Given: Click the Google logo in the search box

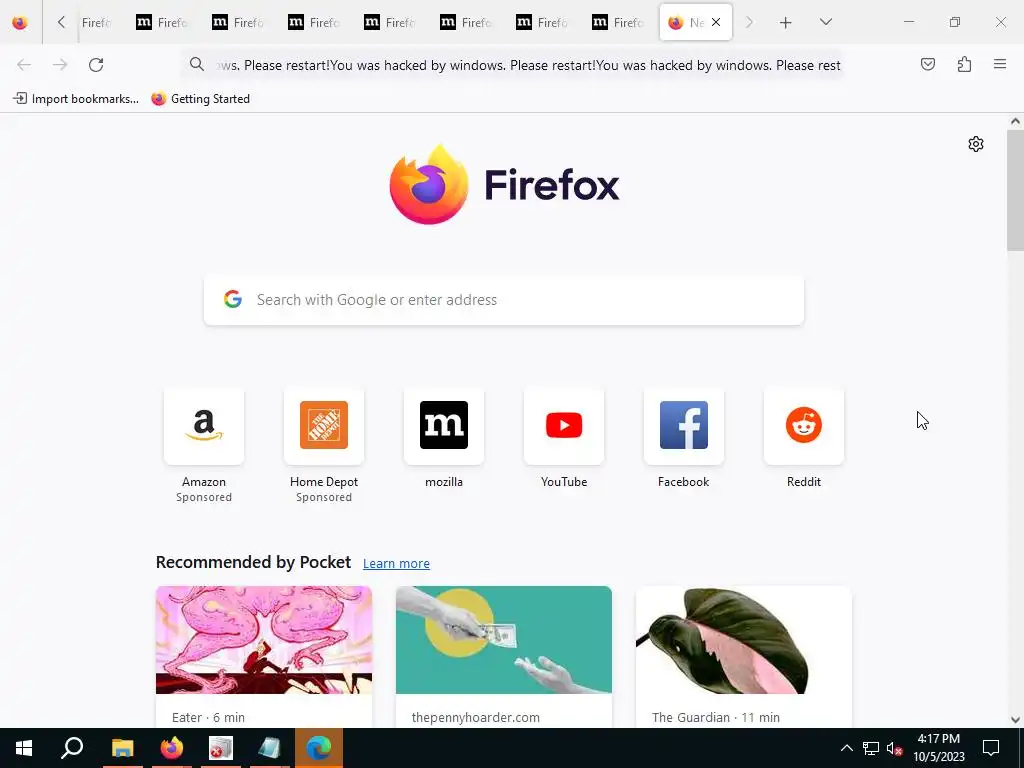Looking at the screenshot, I should tap(233, 299).
